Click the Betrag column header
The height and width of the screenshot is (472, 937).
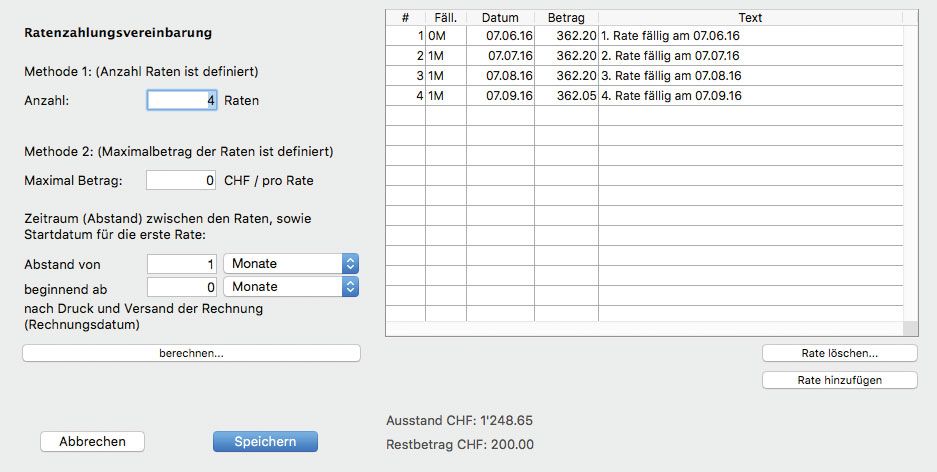click(566, 18)
